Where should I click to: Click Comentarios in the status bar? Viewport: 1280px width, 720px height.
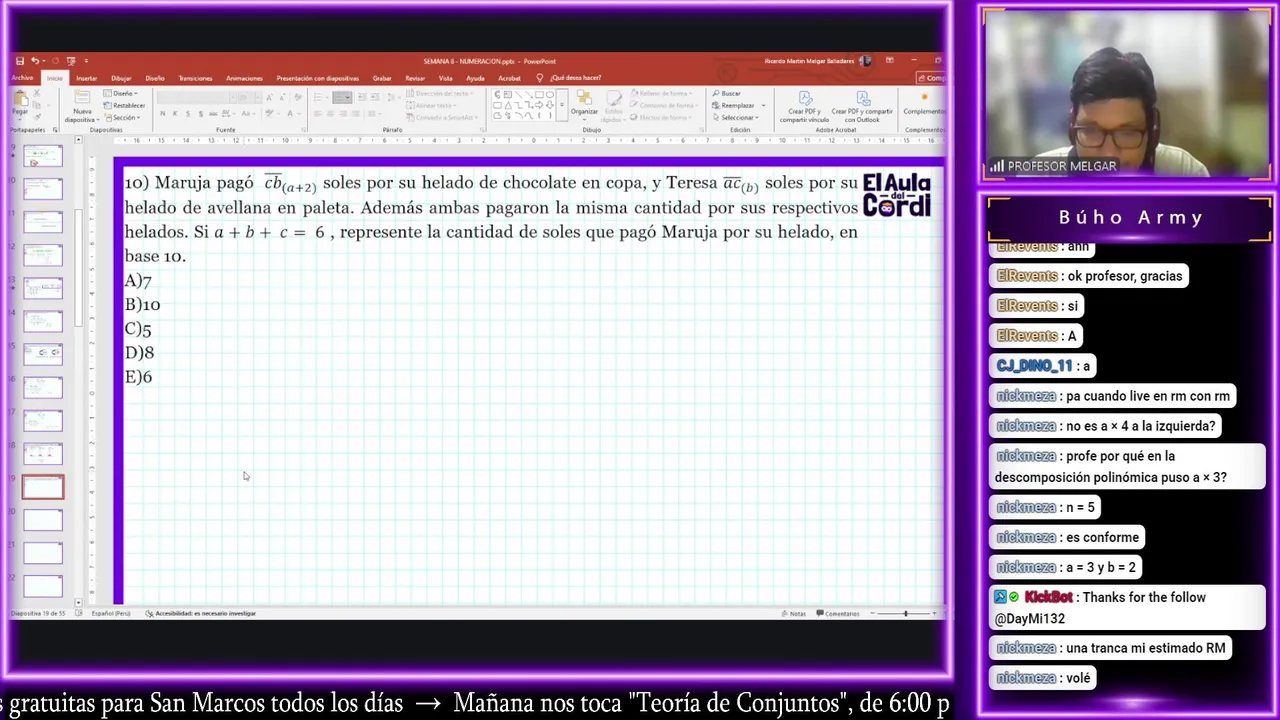point(838,613)
